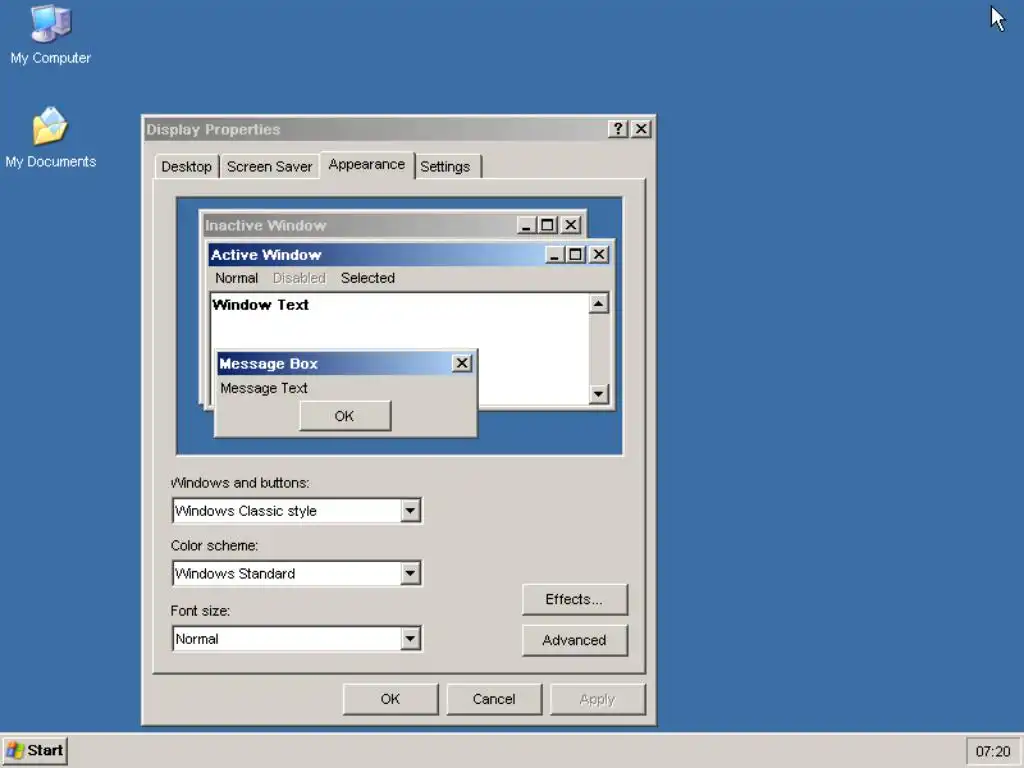Click Inactive Window close icon in preview

pos(571,225)
